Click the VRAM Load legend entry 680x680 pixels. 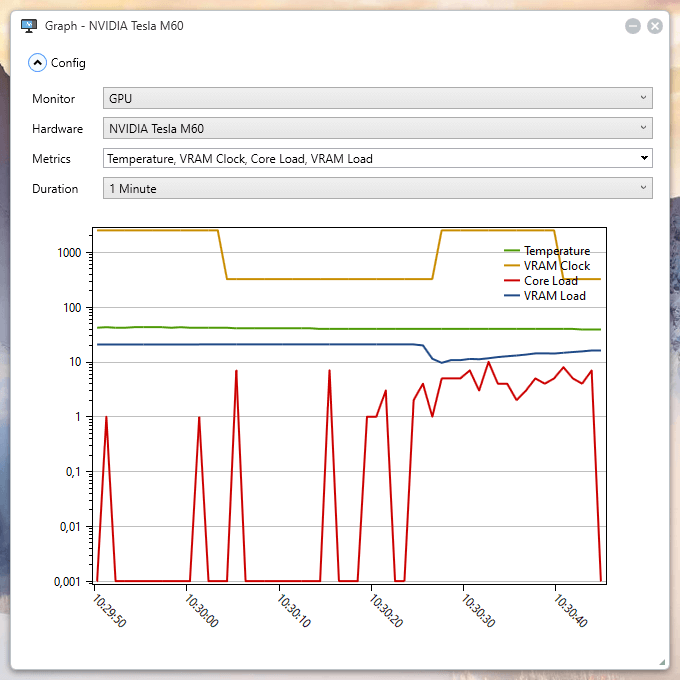545,296
